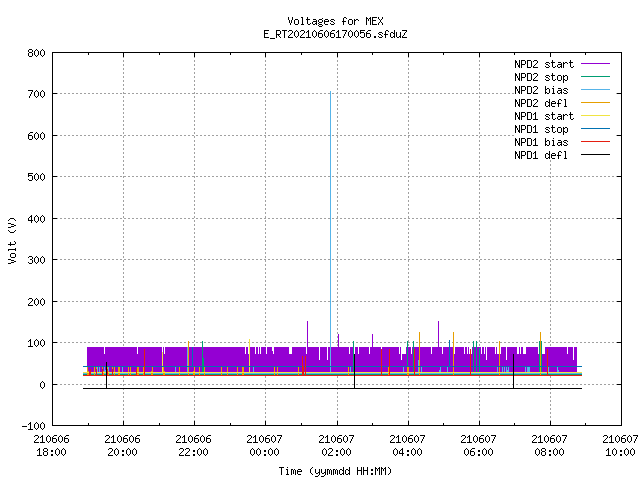Click the 0 y-axis tick label

42,385
